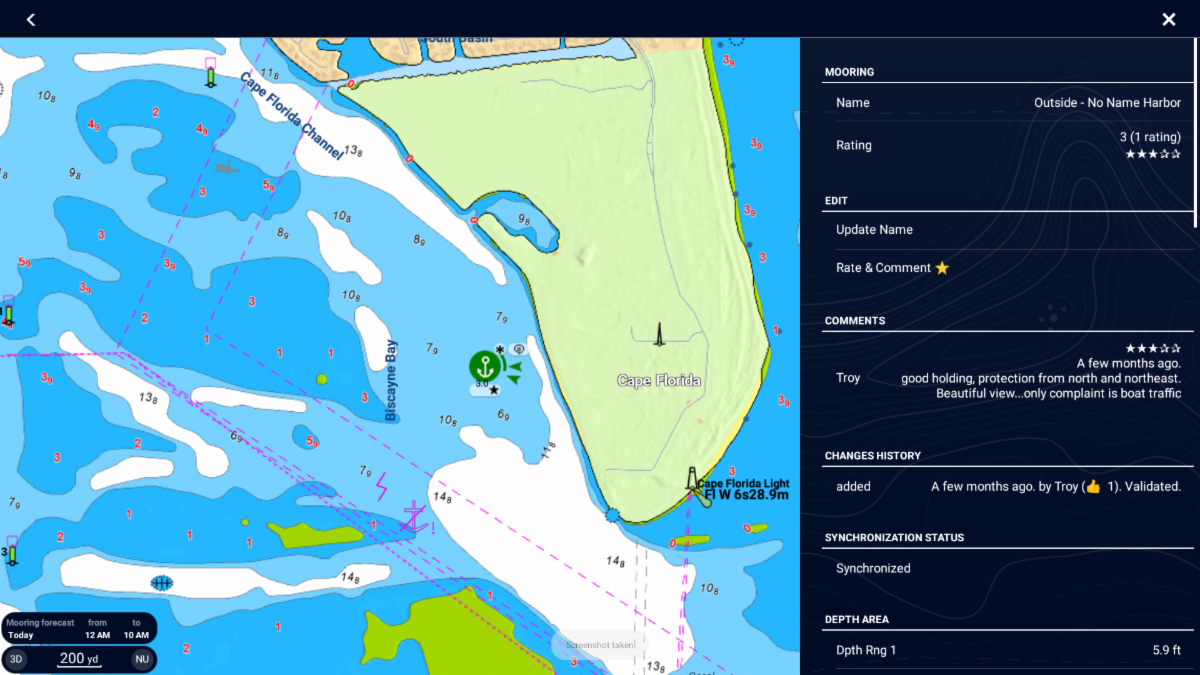
Task: Click the thumbs-up icon in changes history
Action: click(1093, 487)
